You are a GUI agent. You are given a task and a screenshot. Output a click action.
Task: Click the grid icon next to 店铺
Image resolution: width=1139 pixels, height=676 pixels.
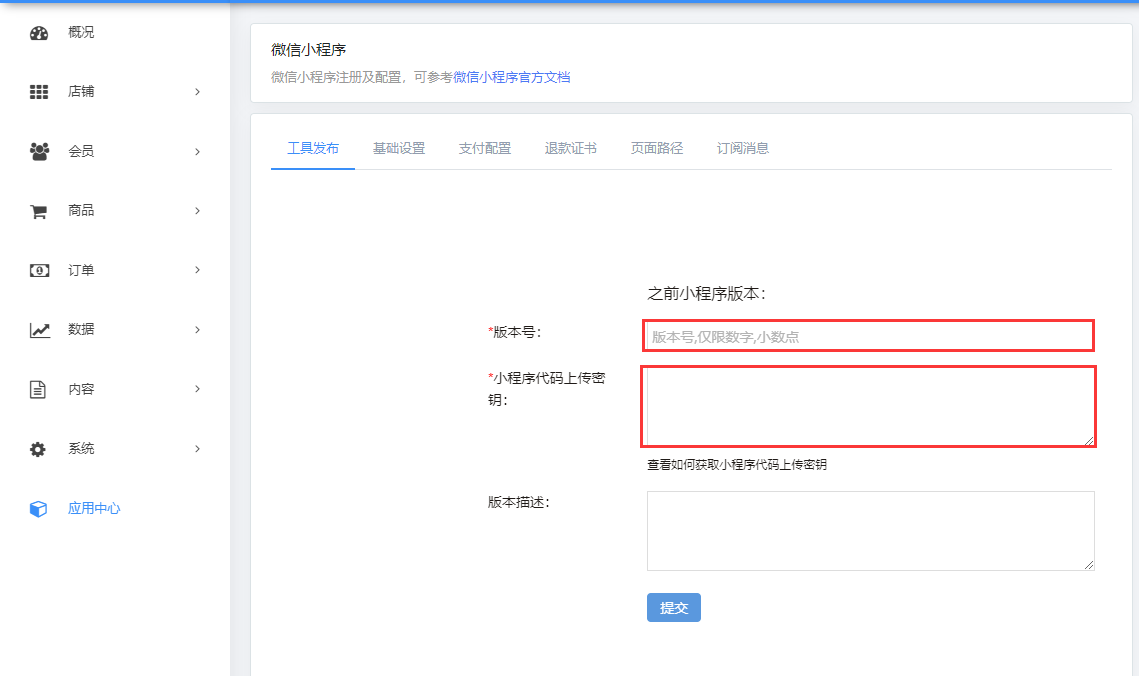coord(39,92)
